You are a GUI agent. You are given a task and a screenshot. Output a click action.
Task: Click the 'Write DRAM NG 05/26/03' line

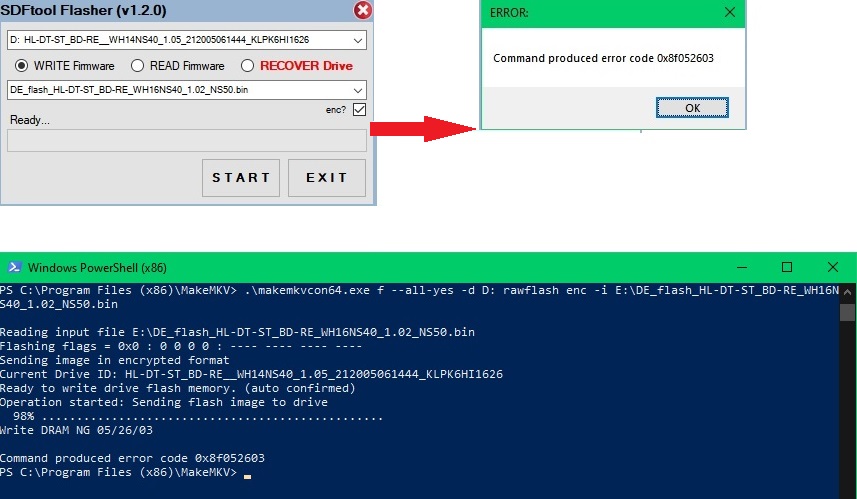[77, 430]
